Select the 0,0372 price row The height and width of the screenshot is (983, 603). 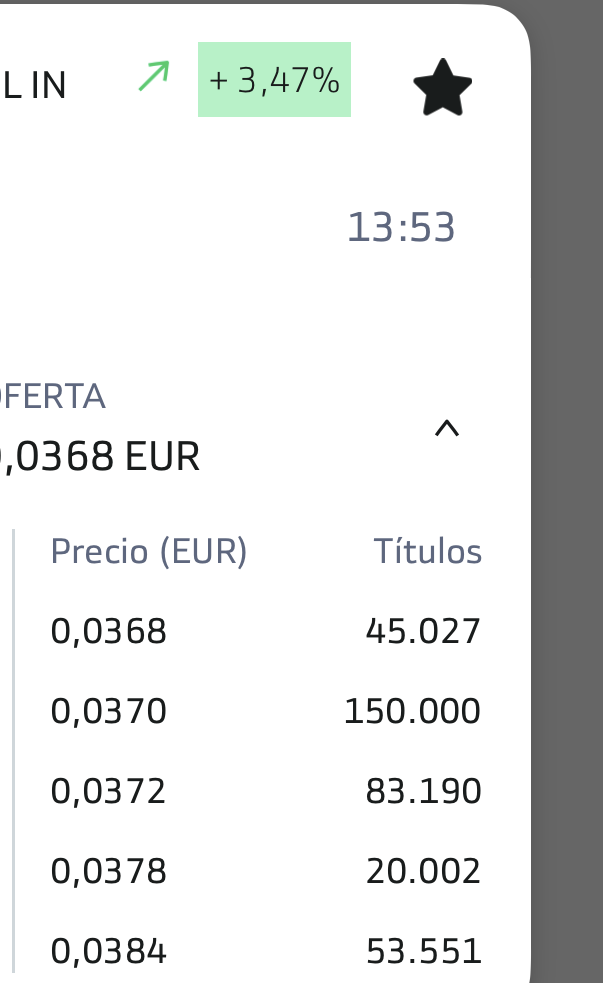[108, 791]
